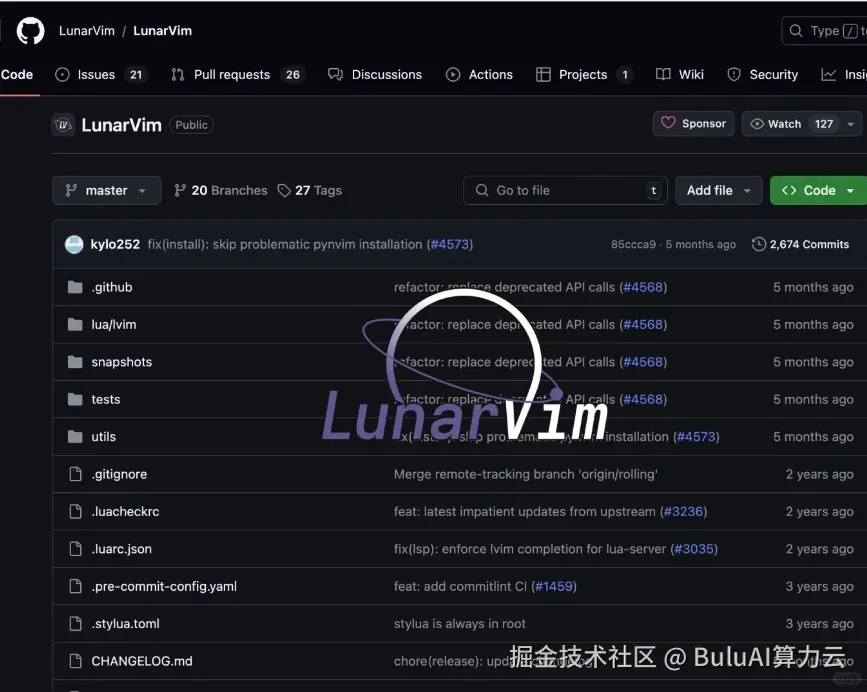The width and height of the screenshot is (867, 692).
Task: Open the kylo252 author link
Action: click(x=115, y=244)
